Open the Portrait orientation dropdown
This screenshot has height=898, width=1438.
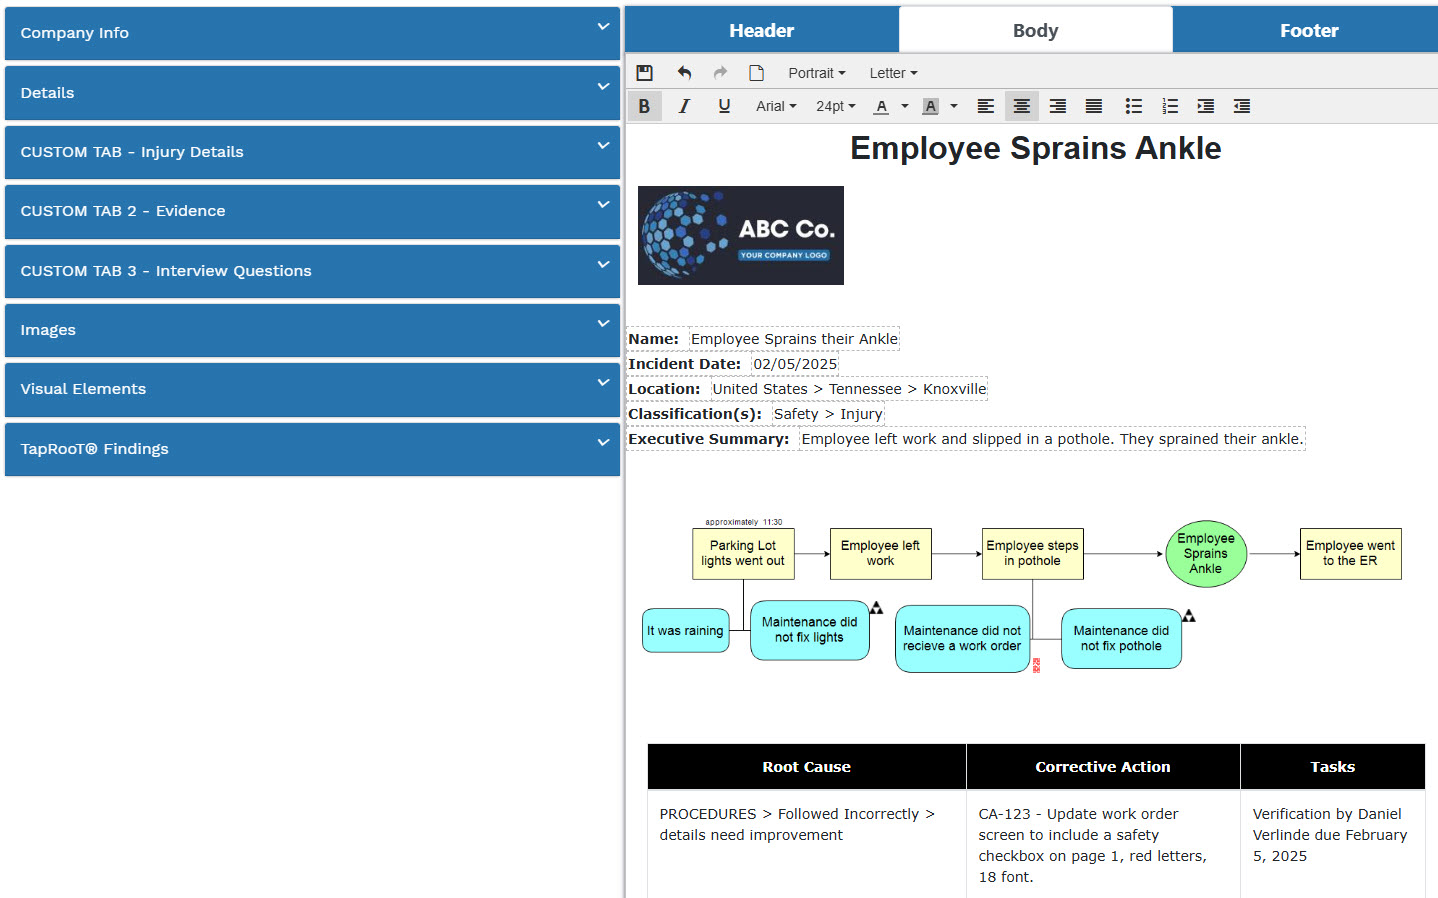(x=816, y=73)
